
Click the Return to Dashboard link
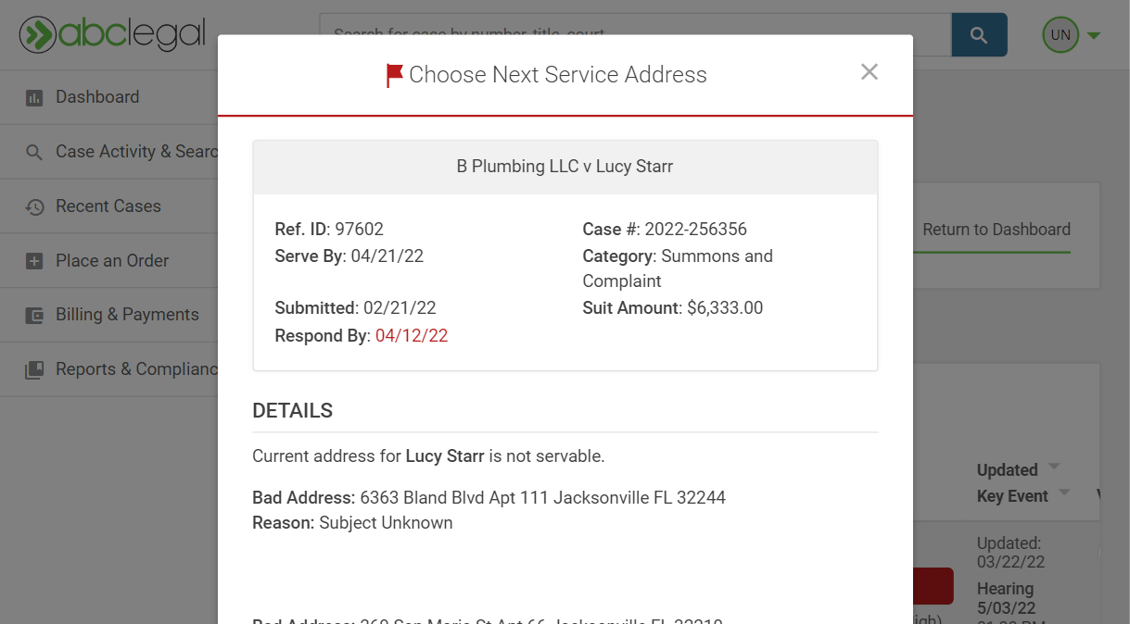pyautogui.click(x=995, y=229)
